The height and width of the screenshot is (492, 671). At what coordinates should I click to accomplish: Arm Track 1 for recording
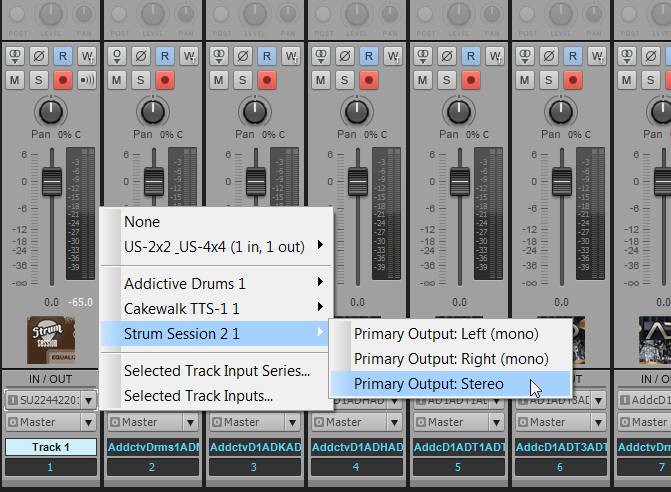click(x=63, y=80)
